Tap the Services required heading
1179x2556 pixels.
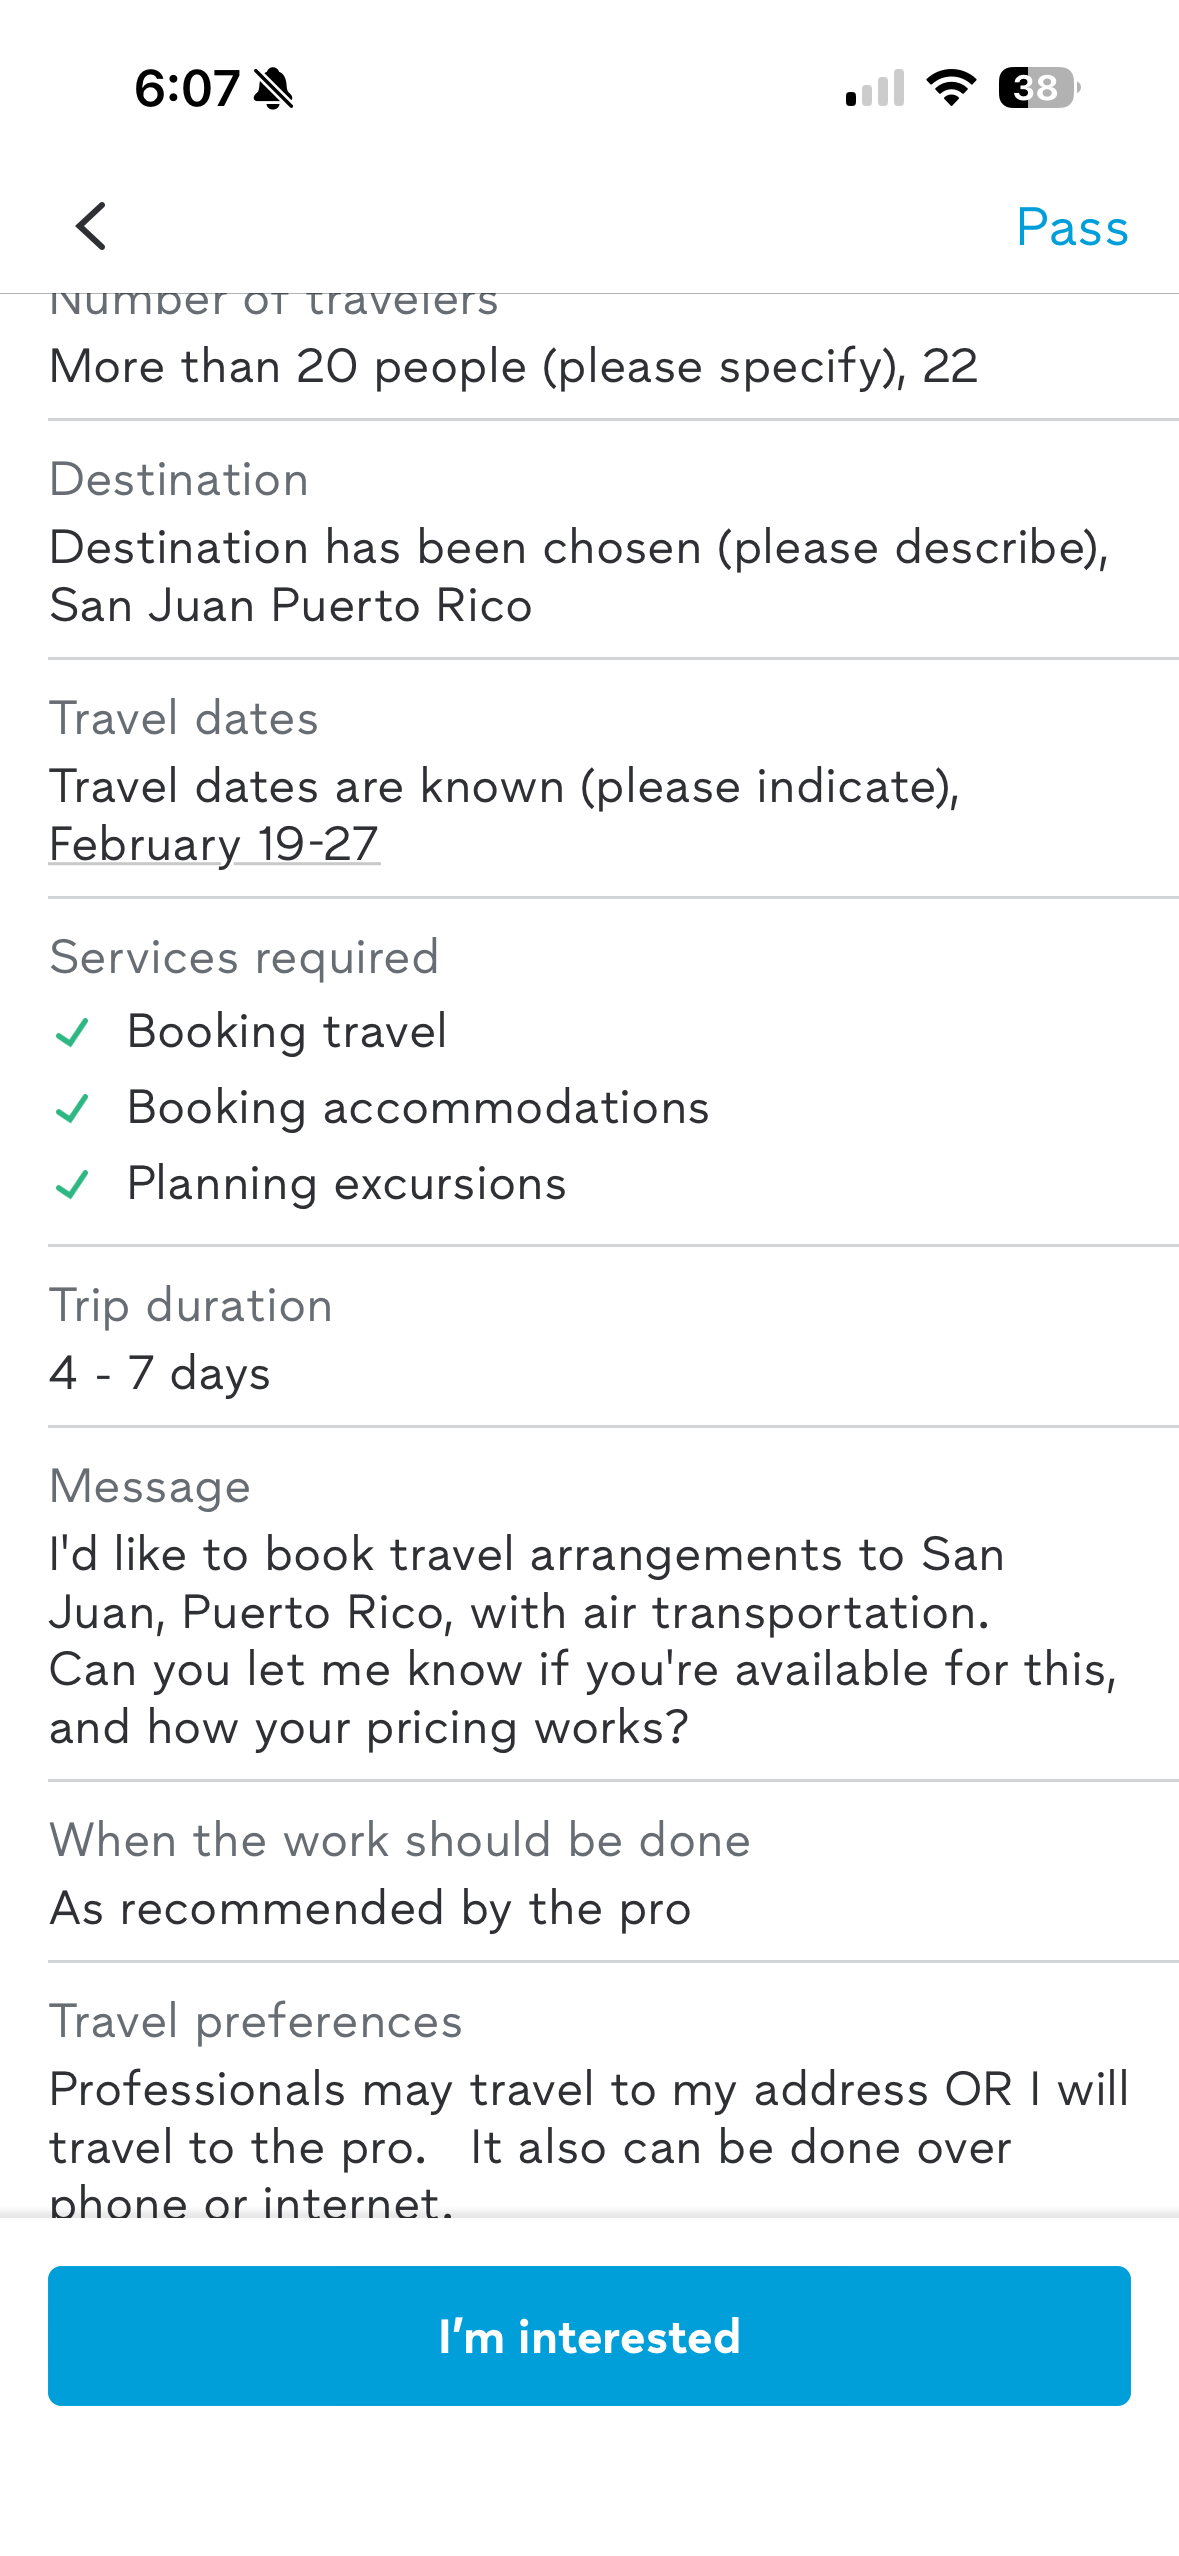click(244, 957)
